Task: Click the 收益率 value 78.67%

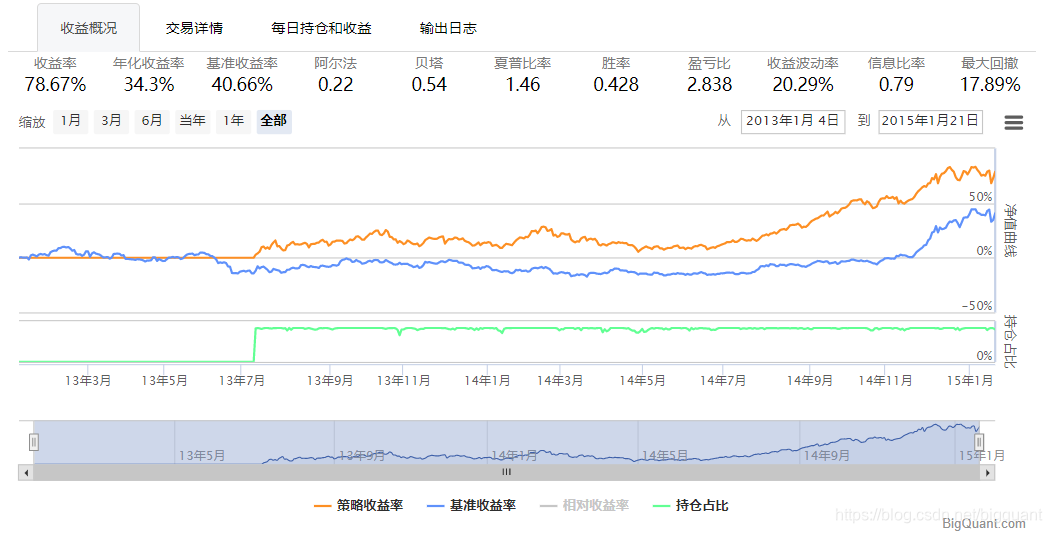Action: (56, 85)
